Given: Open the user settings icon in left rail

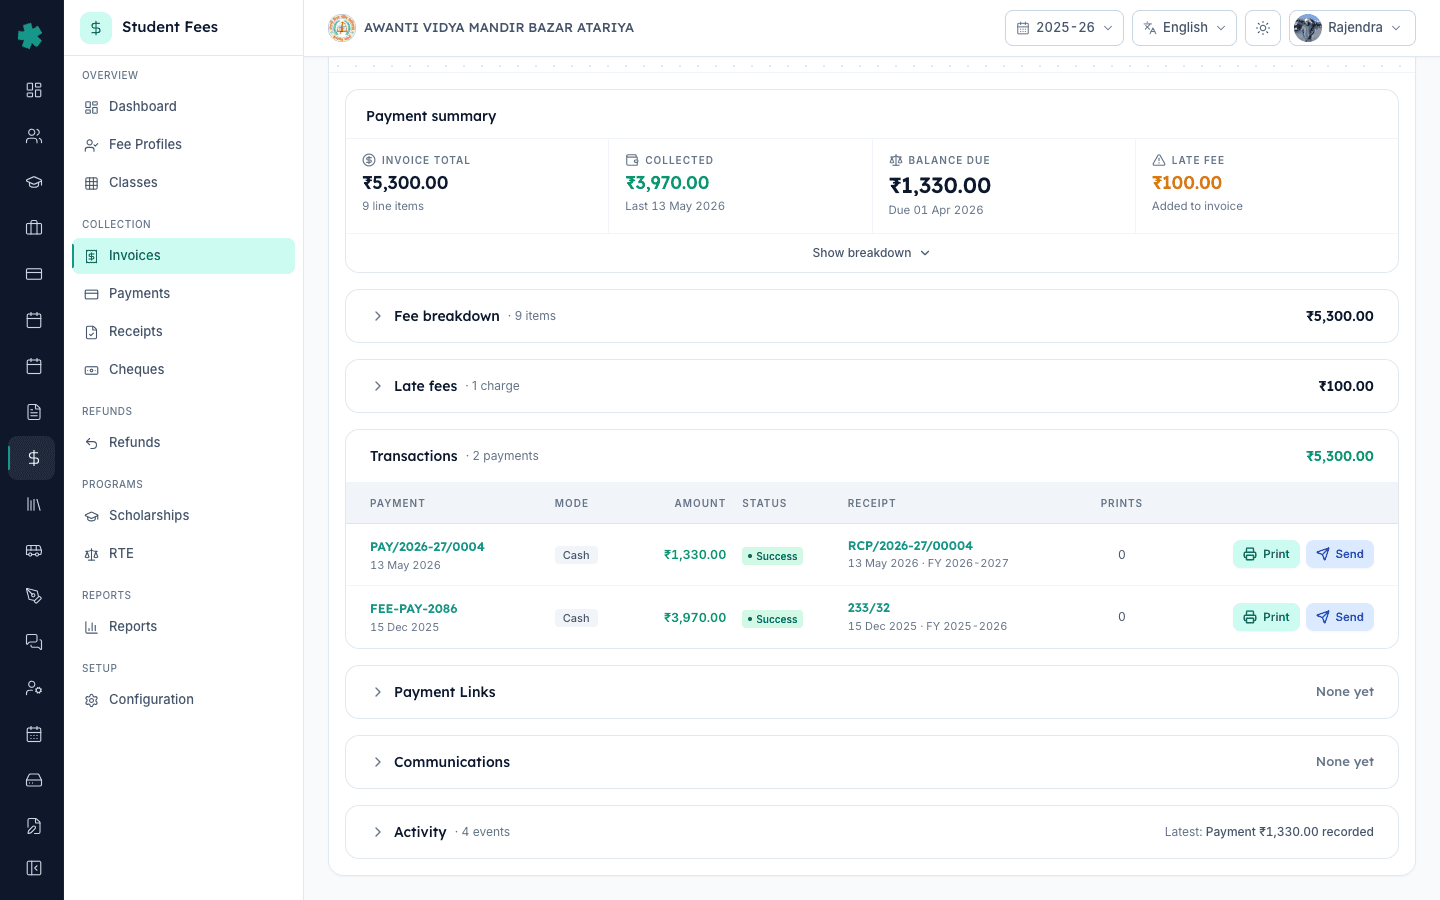Looking at the screenshot, I should (x=34, y=688).
